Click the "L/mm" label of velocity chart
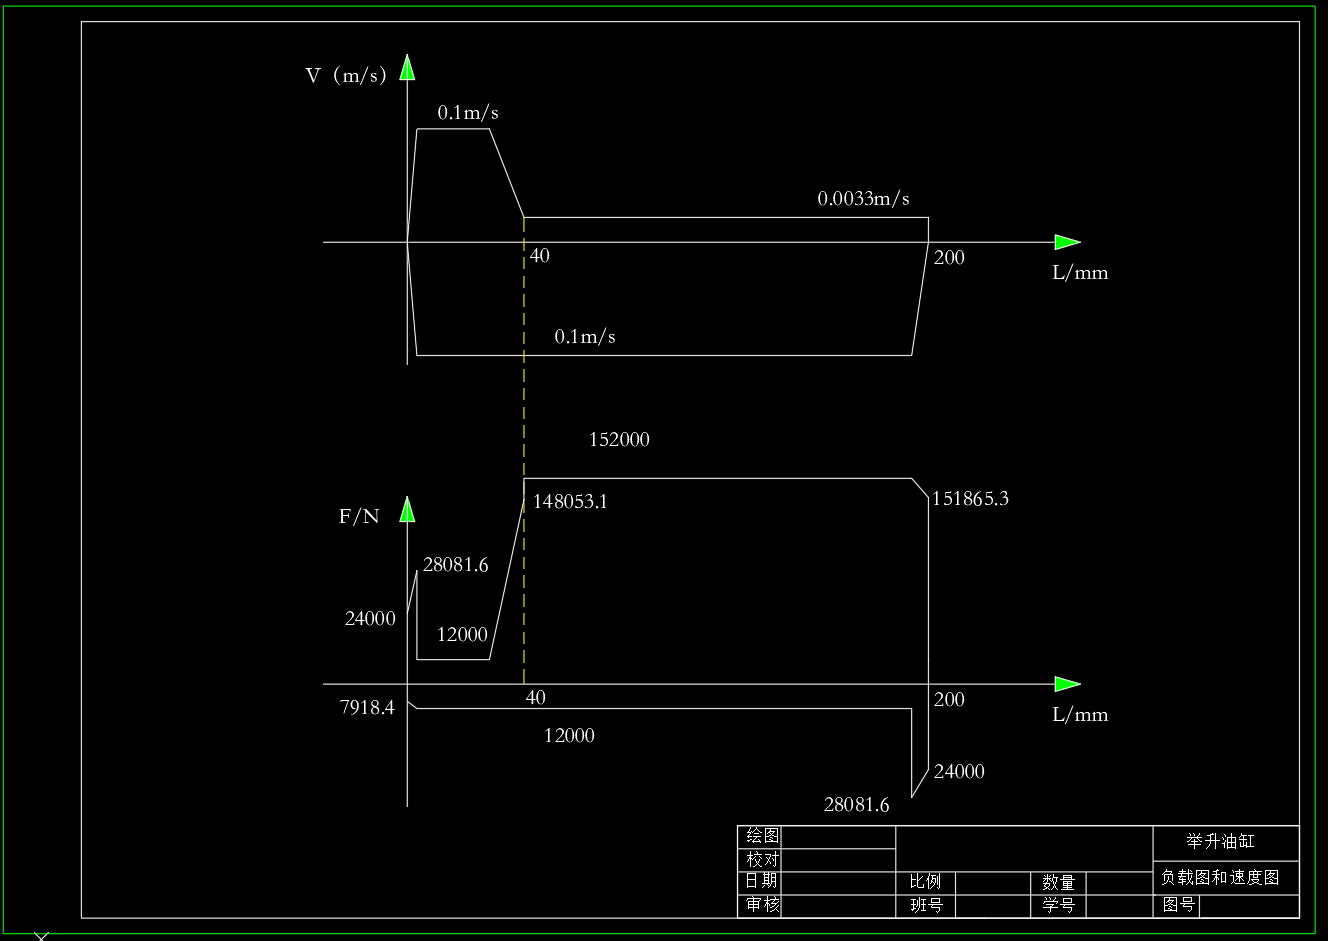 pyautogui.click(x=1080, y=273)
